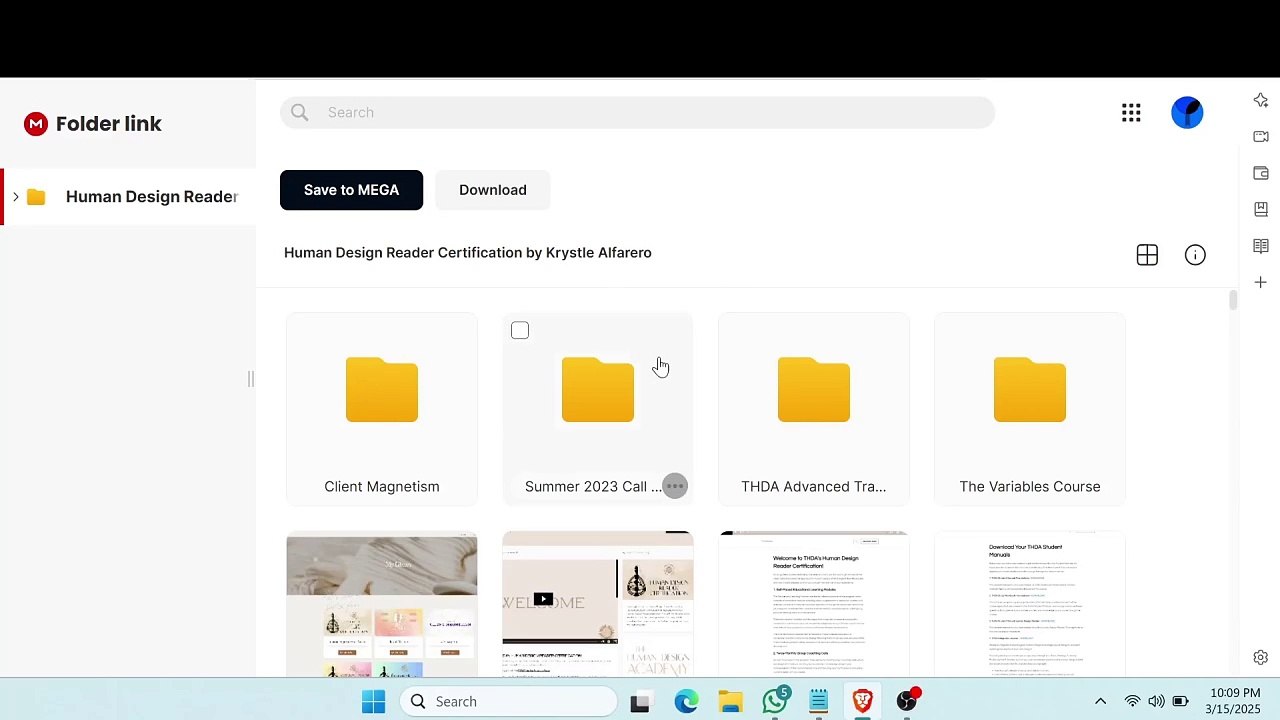Open the product grid screenshot thumbnail

coord(382,604)
